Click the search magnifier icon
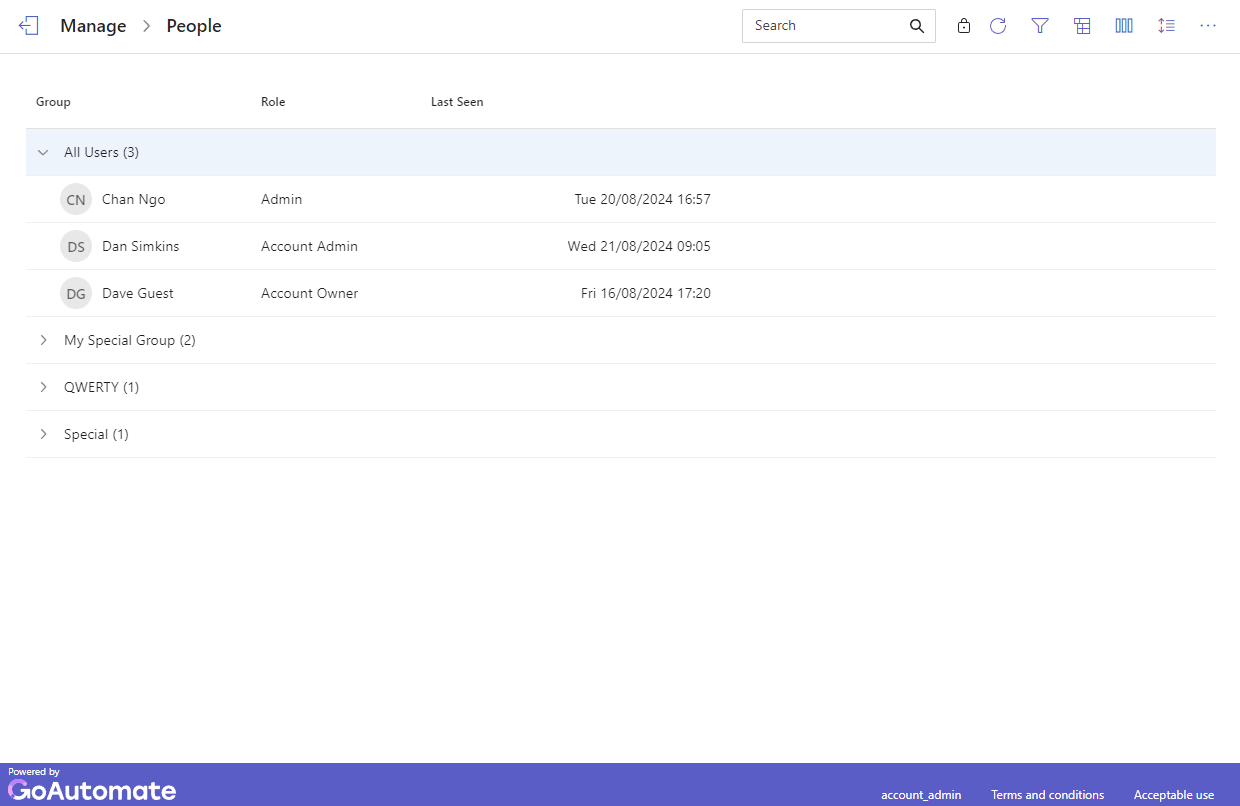 [x=917, y=26]
